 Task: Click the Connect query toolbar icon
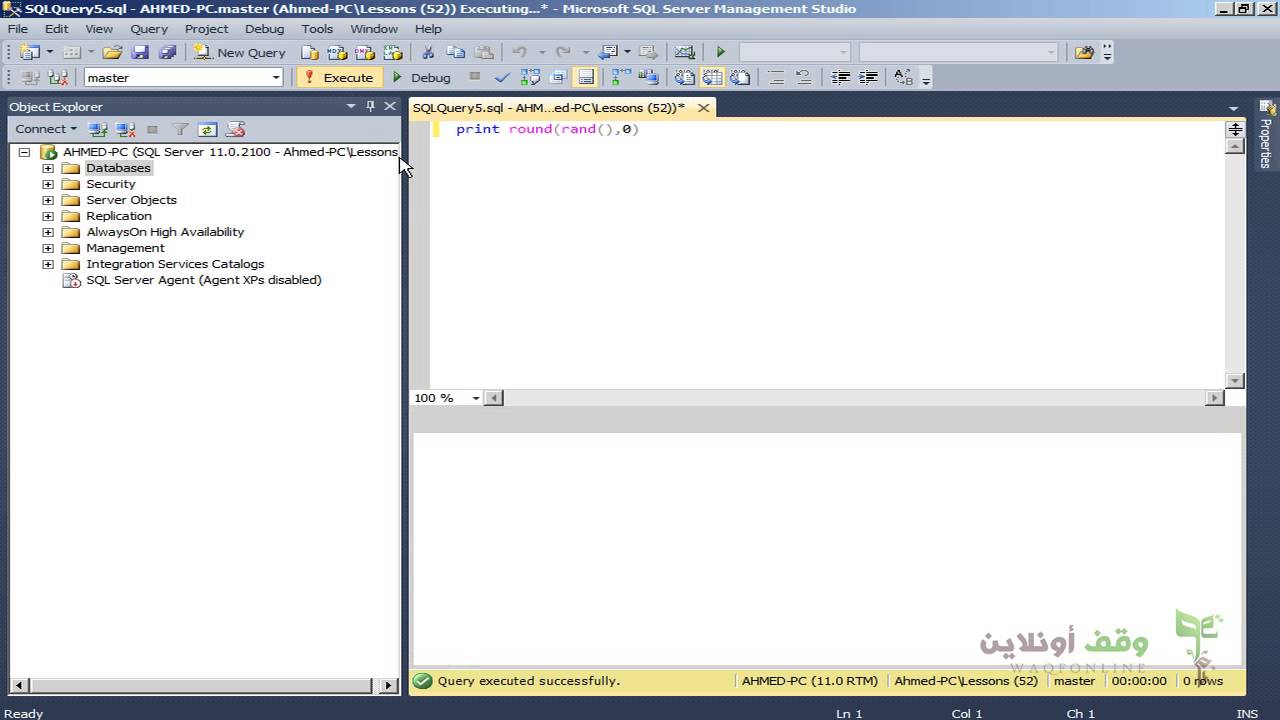(x=31, y=77)
